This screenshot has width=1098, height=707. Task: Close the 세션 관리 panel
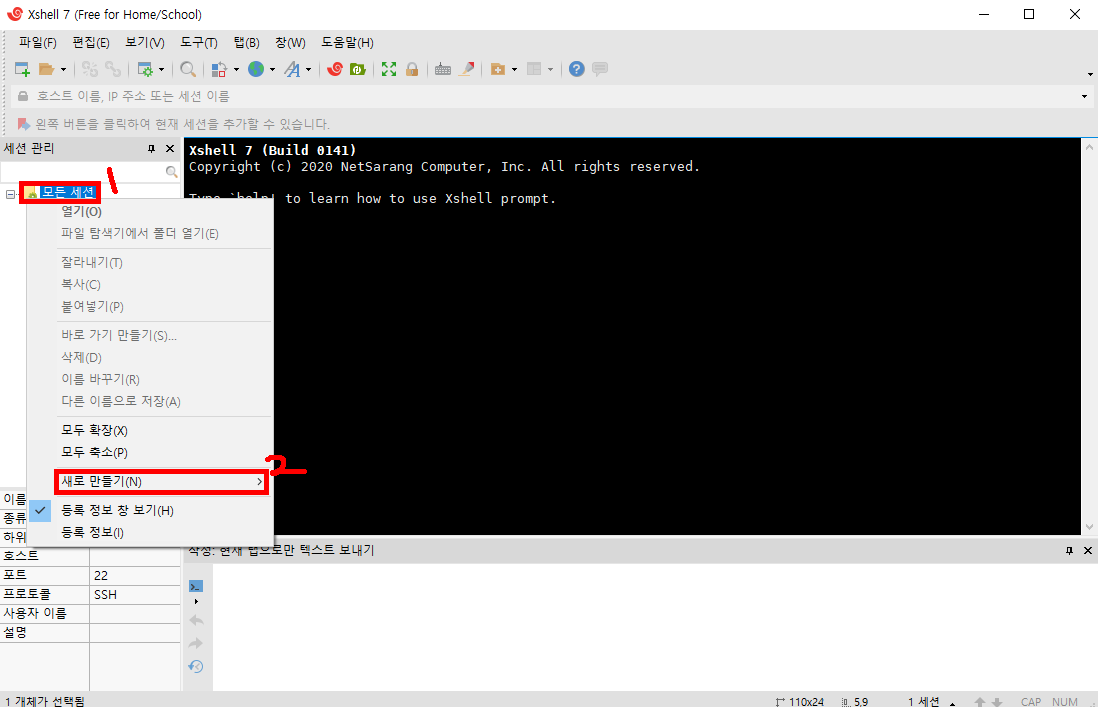click(169, 148)
